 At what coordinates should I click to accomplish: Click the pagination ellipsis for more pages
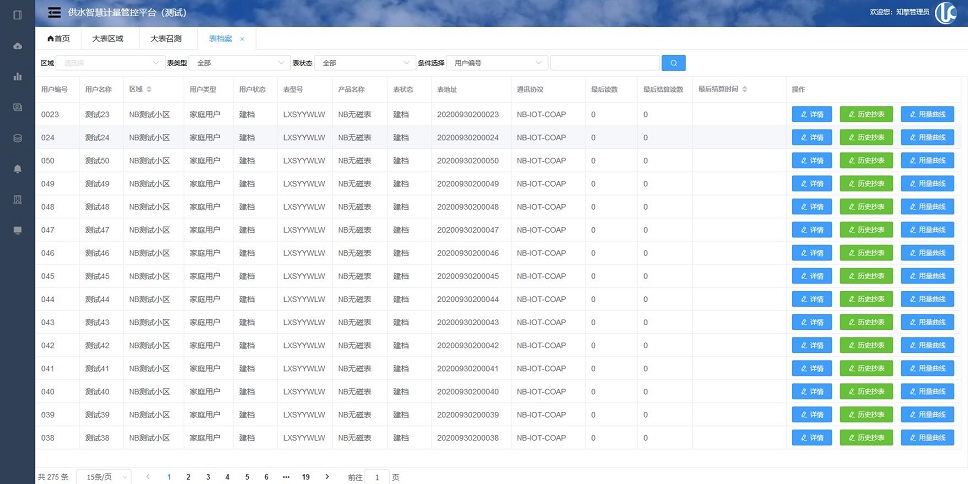tap(286, 477)
